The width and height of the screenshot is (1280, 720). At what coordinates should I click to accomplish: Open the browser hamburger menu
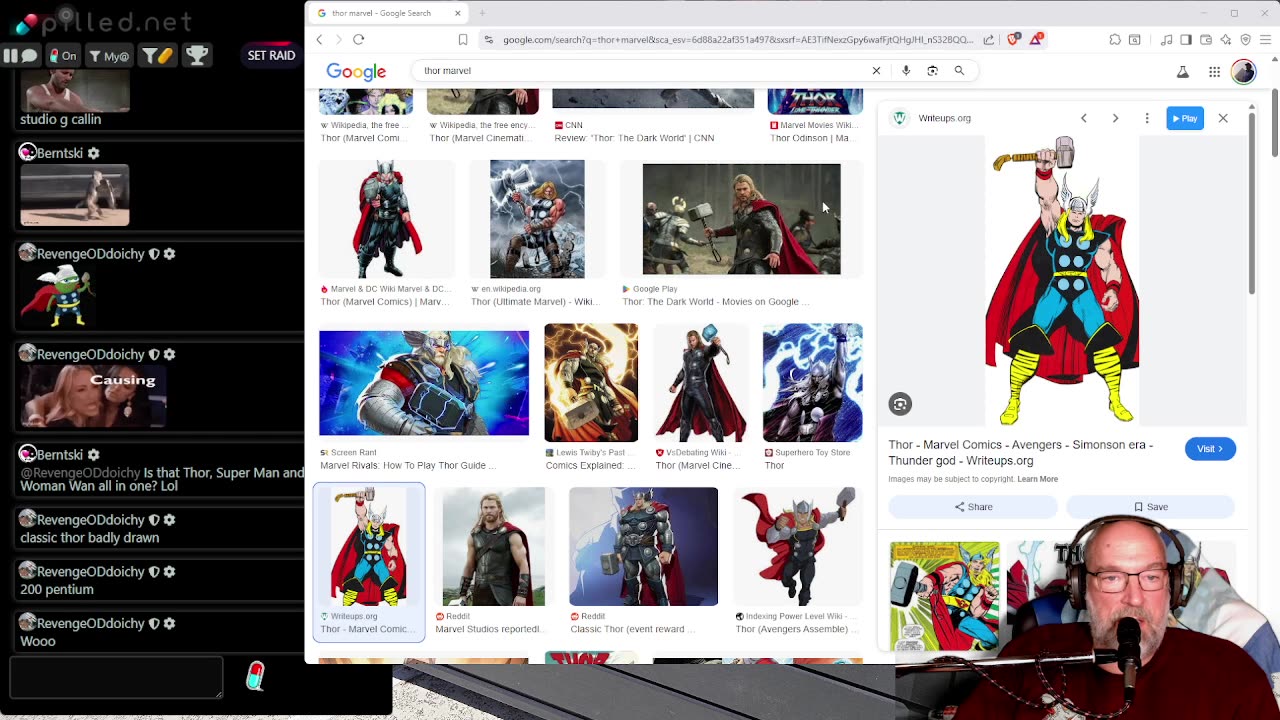(1266, 40)
